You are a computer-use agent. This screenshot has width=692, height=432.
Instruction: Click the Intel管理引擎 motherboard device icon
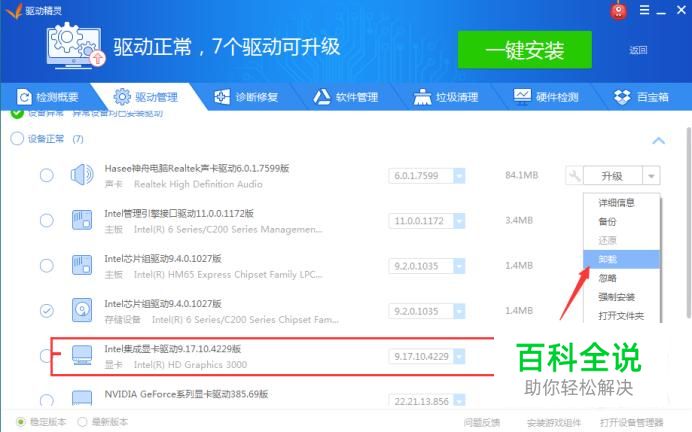coord(82,220)
